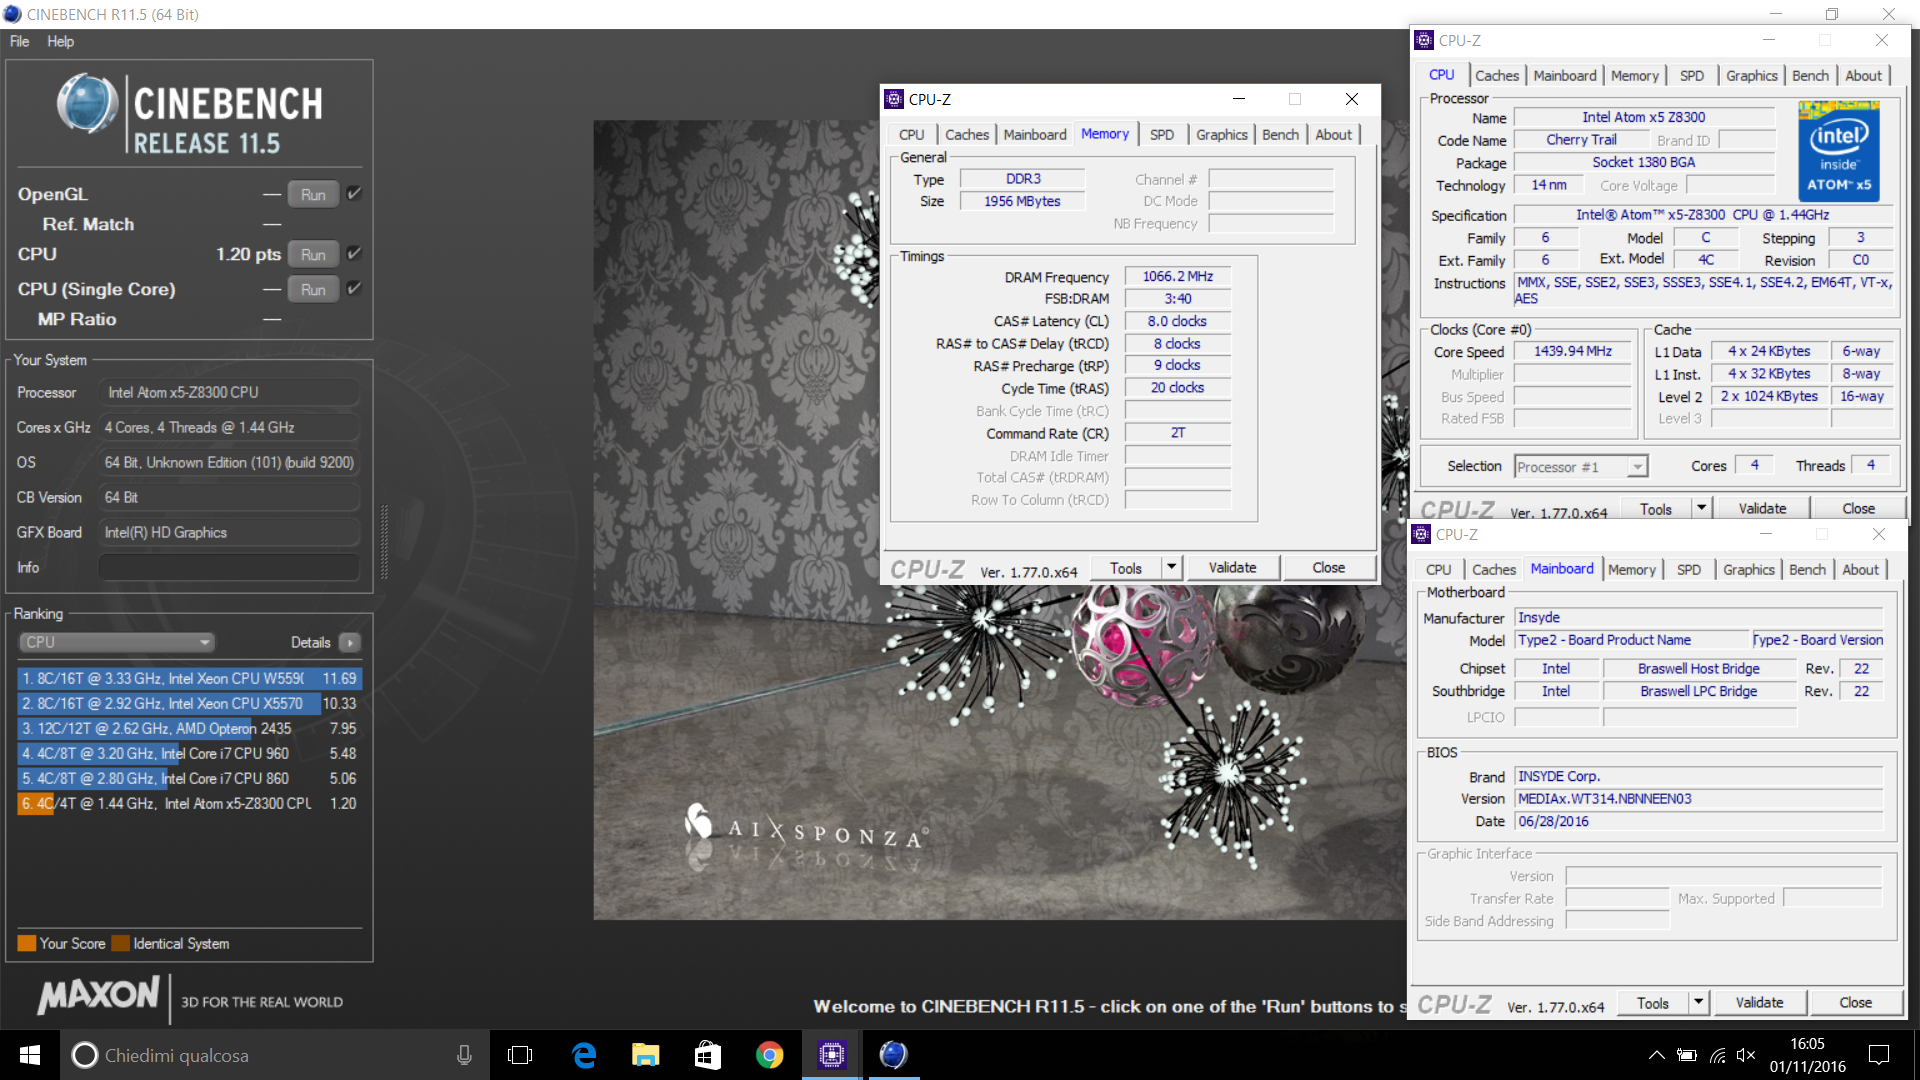The height and width of the screenshot is (1080, 1920).
Task: Show hidden system tray icons
Action: tap(1656, 1055)
